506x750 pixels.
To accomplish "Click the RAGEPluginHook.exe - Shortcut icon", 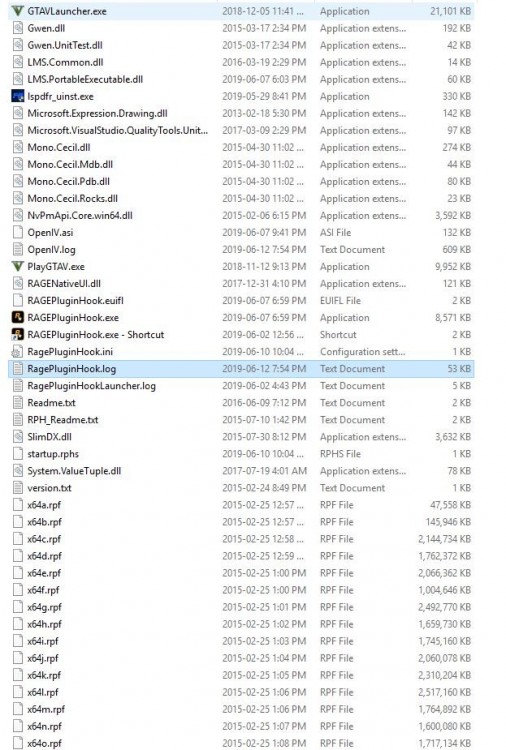I will point(18,335).
